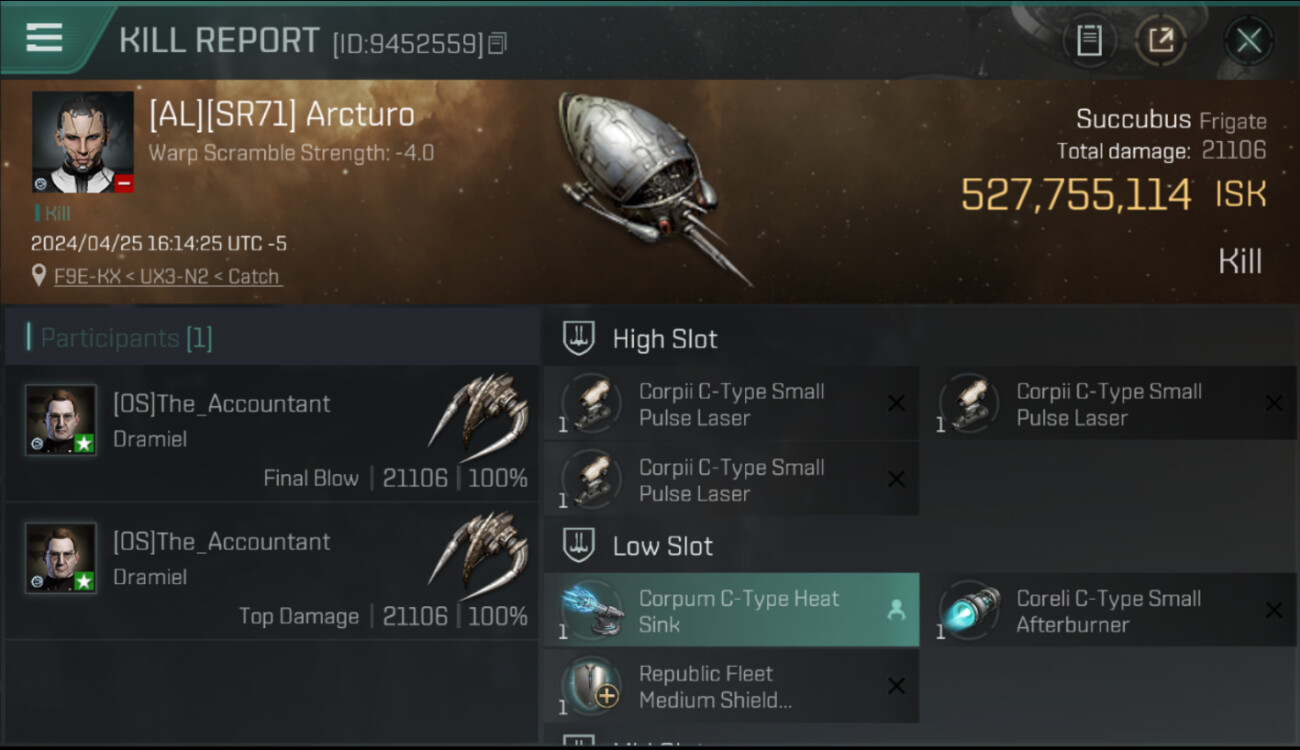Image resolution: width=1300 pixels, height=750 pixels.
Task: Click the share export icon
Action: 1160,40
